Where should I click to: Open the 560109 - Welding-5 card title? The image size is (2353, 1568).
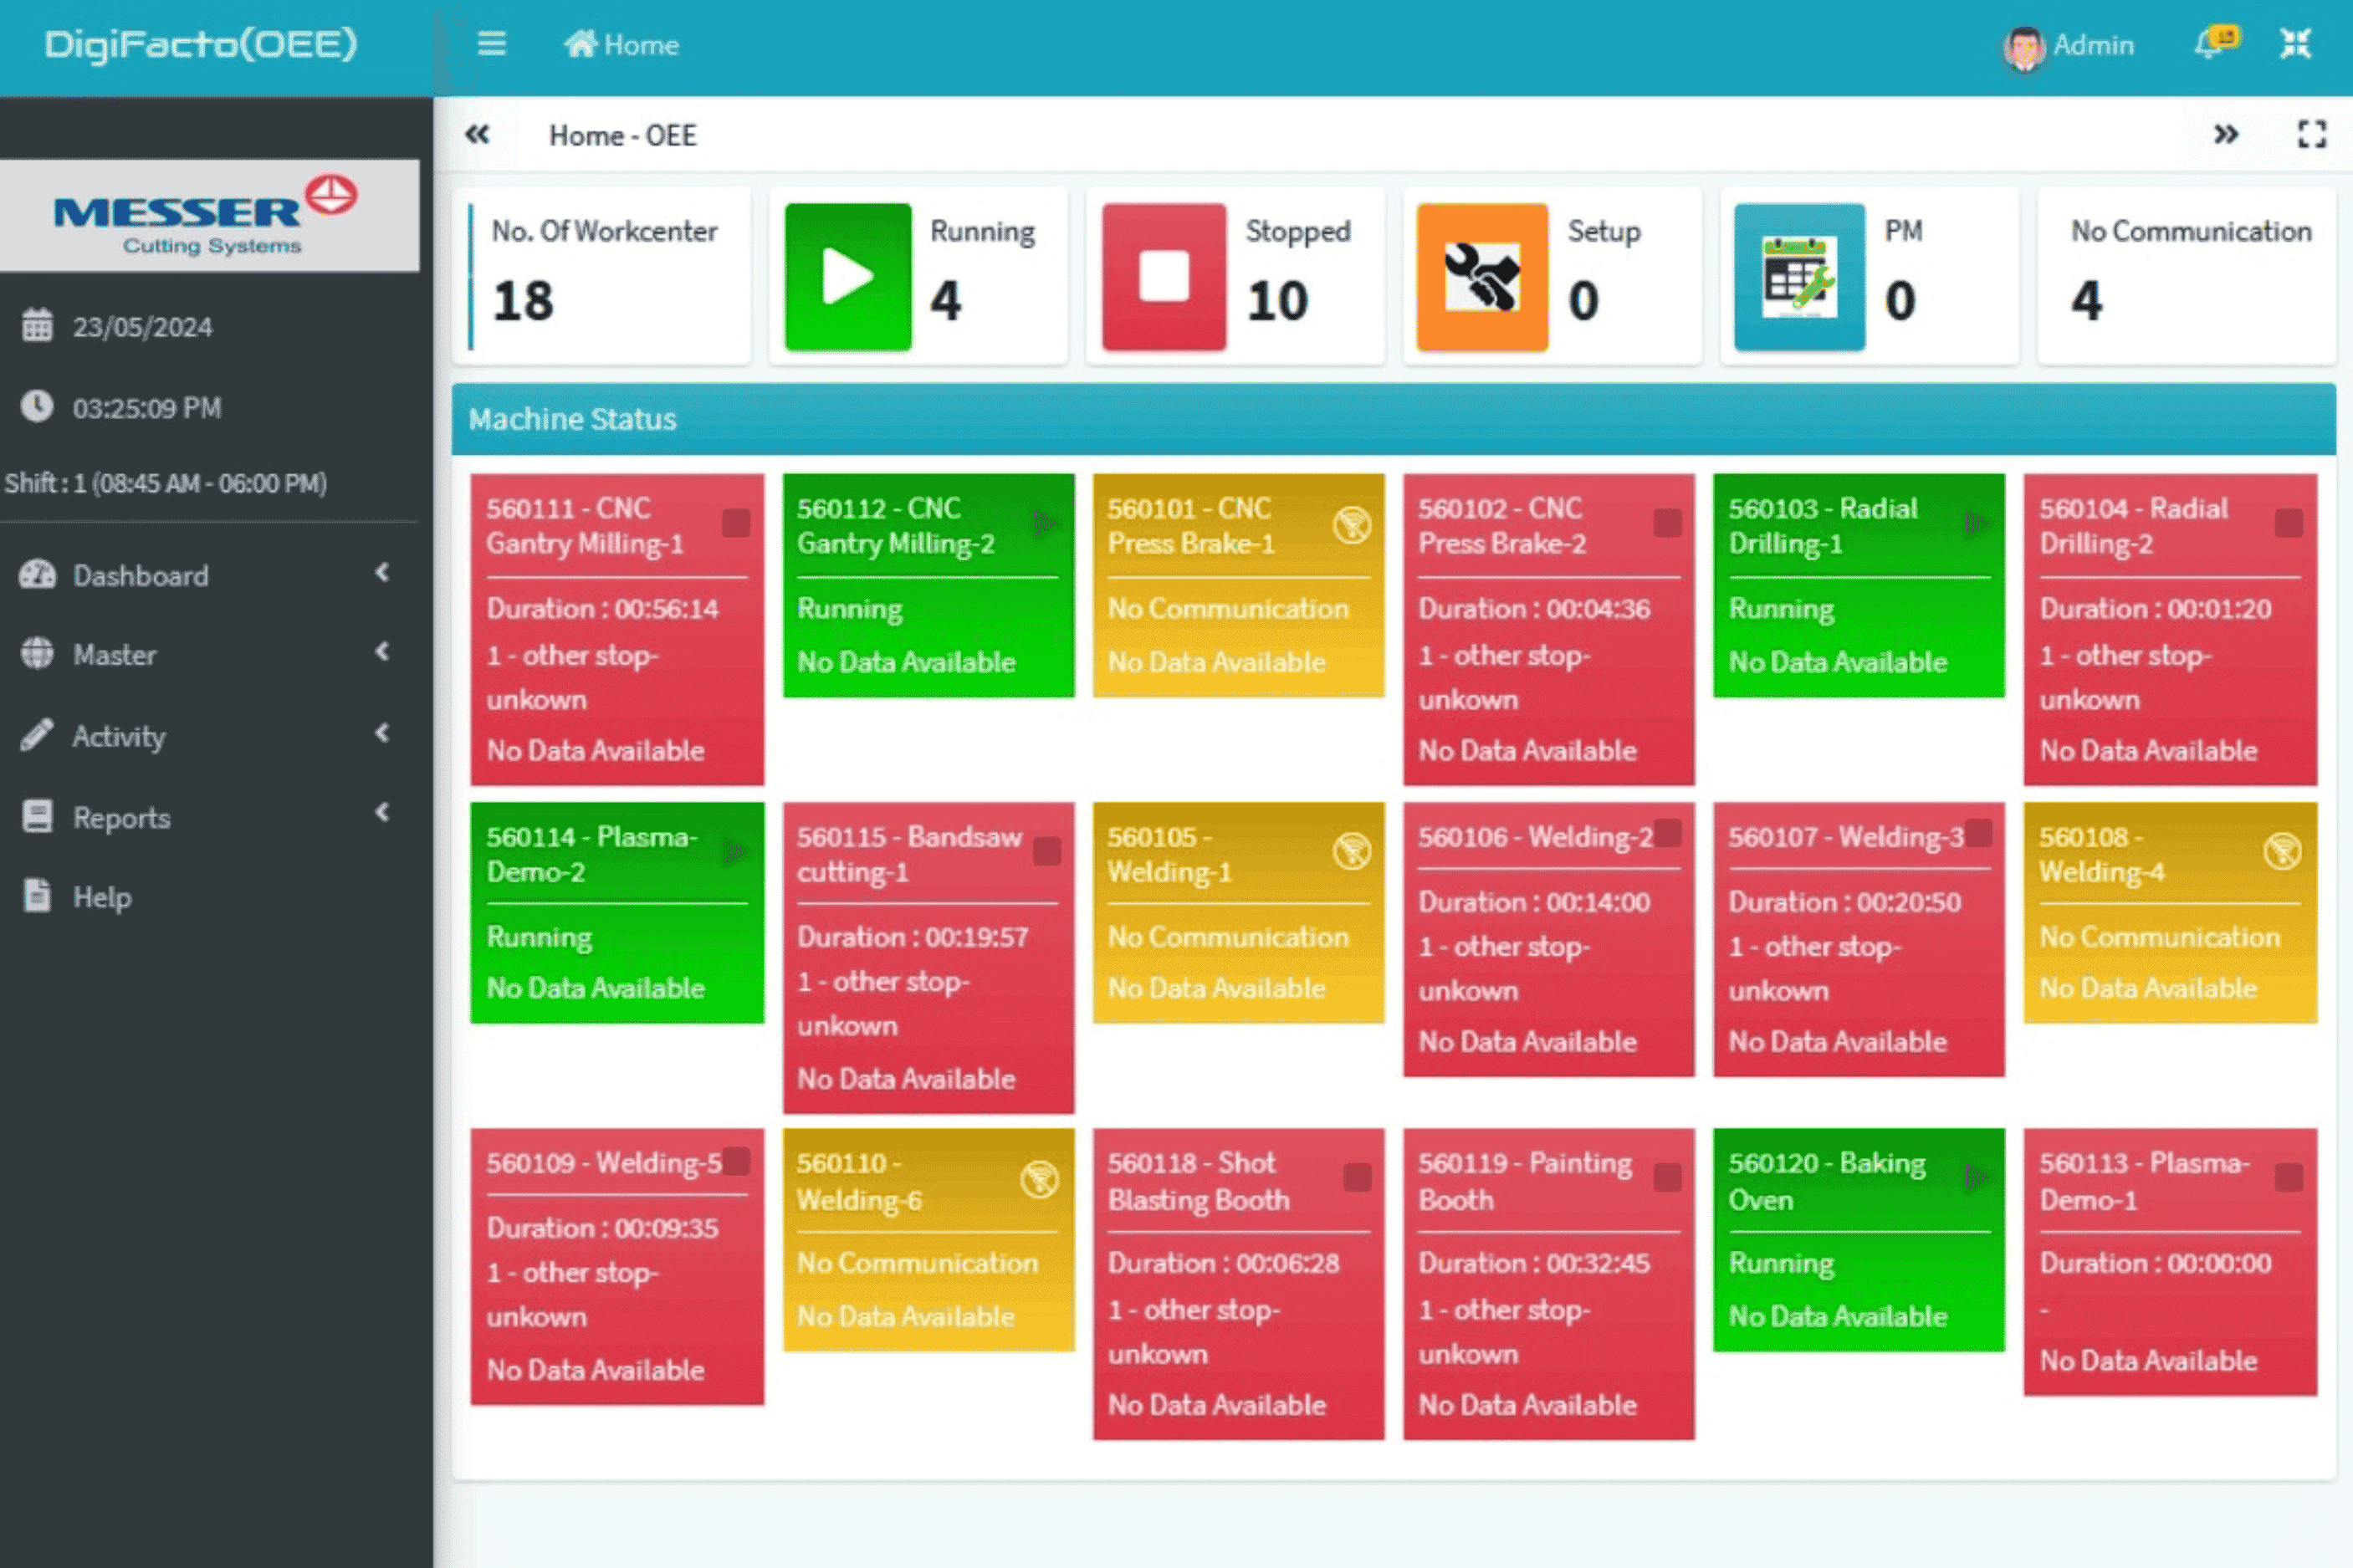604,1163
